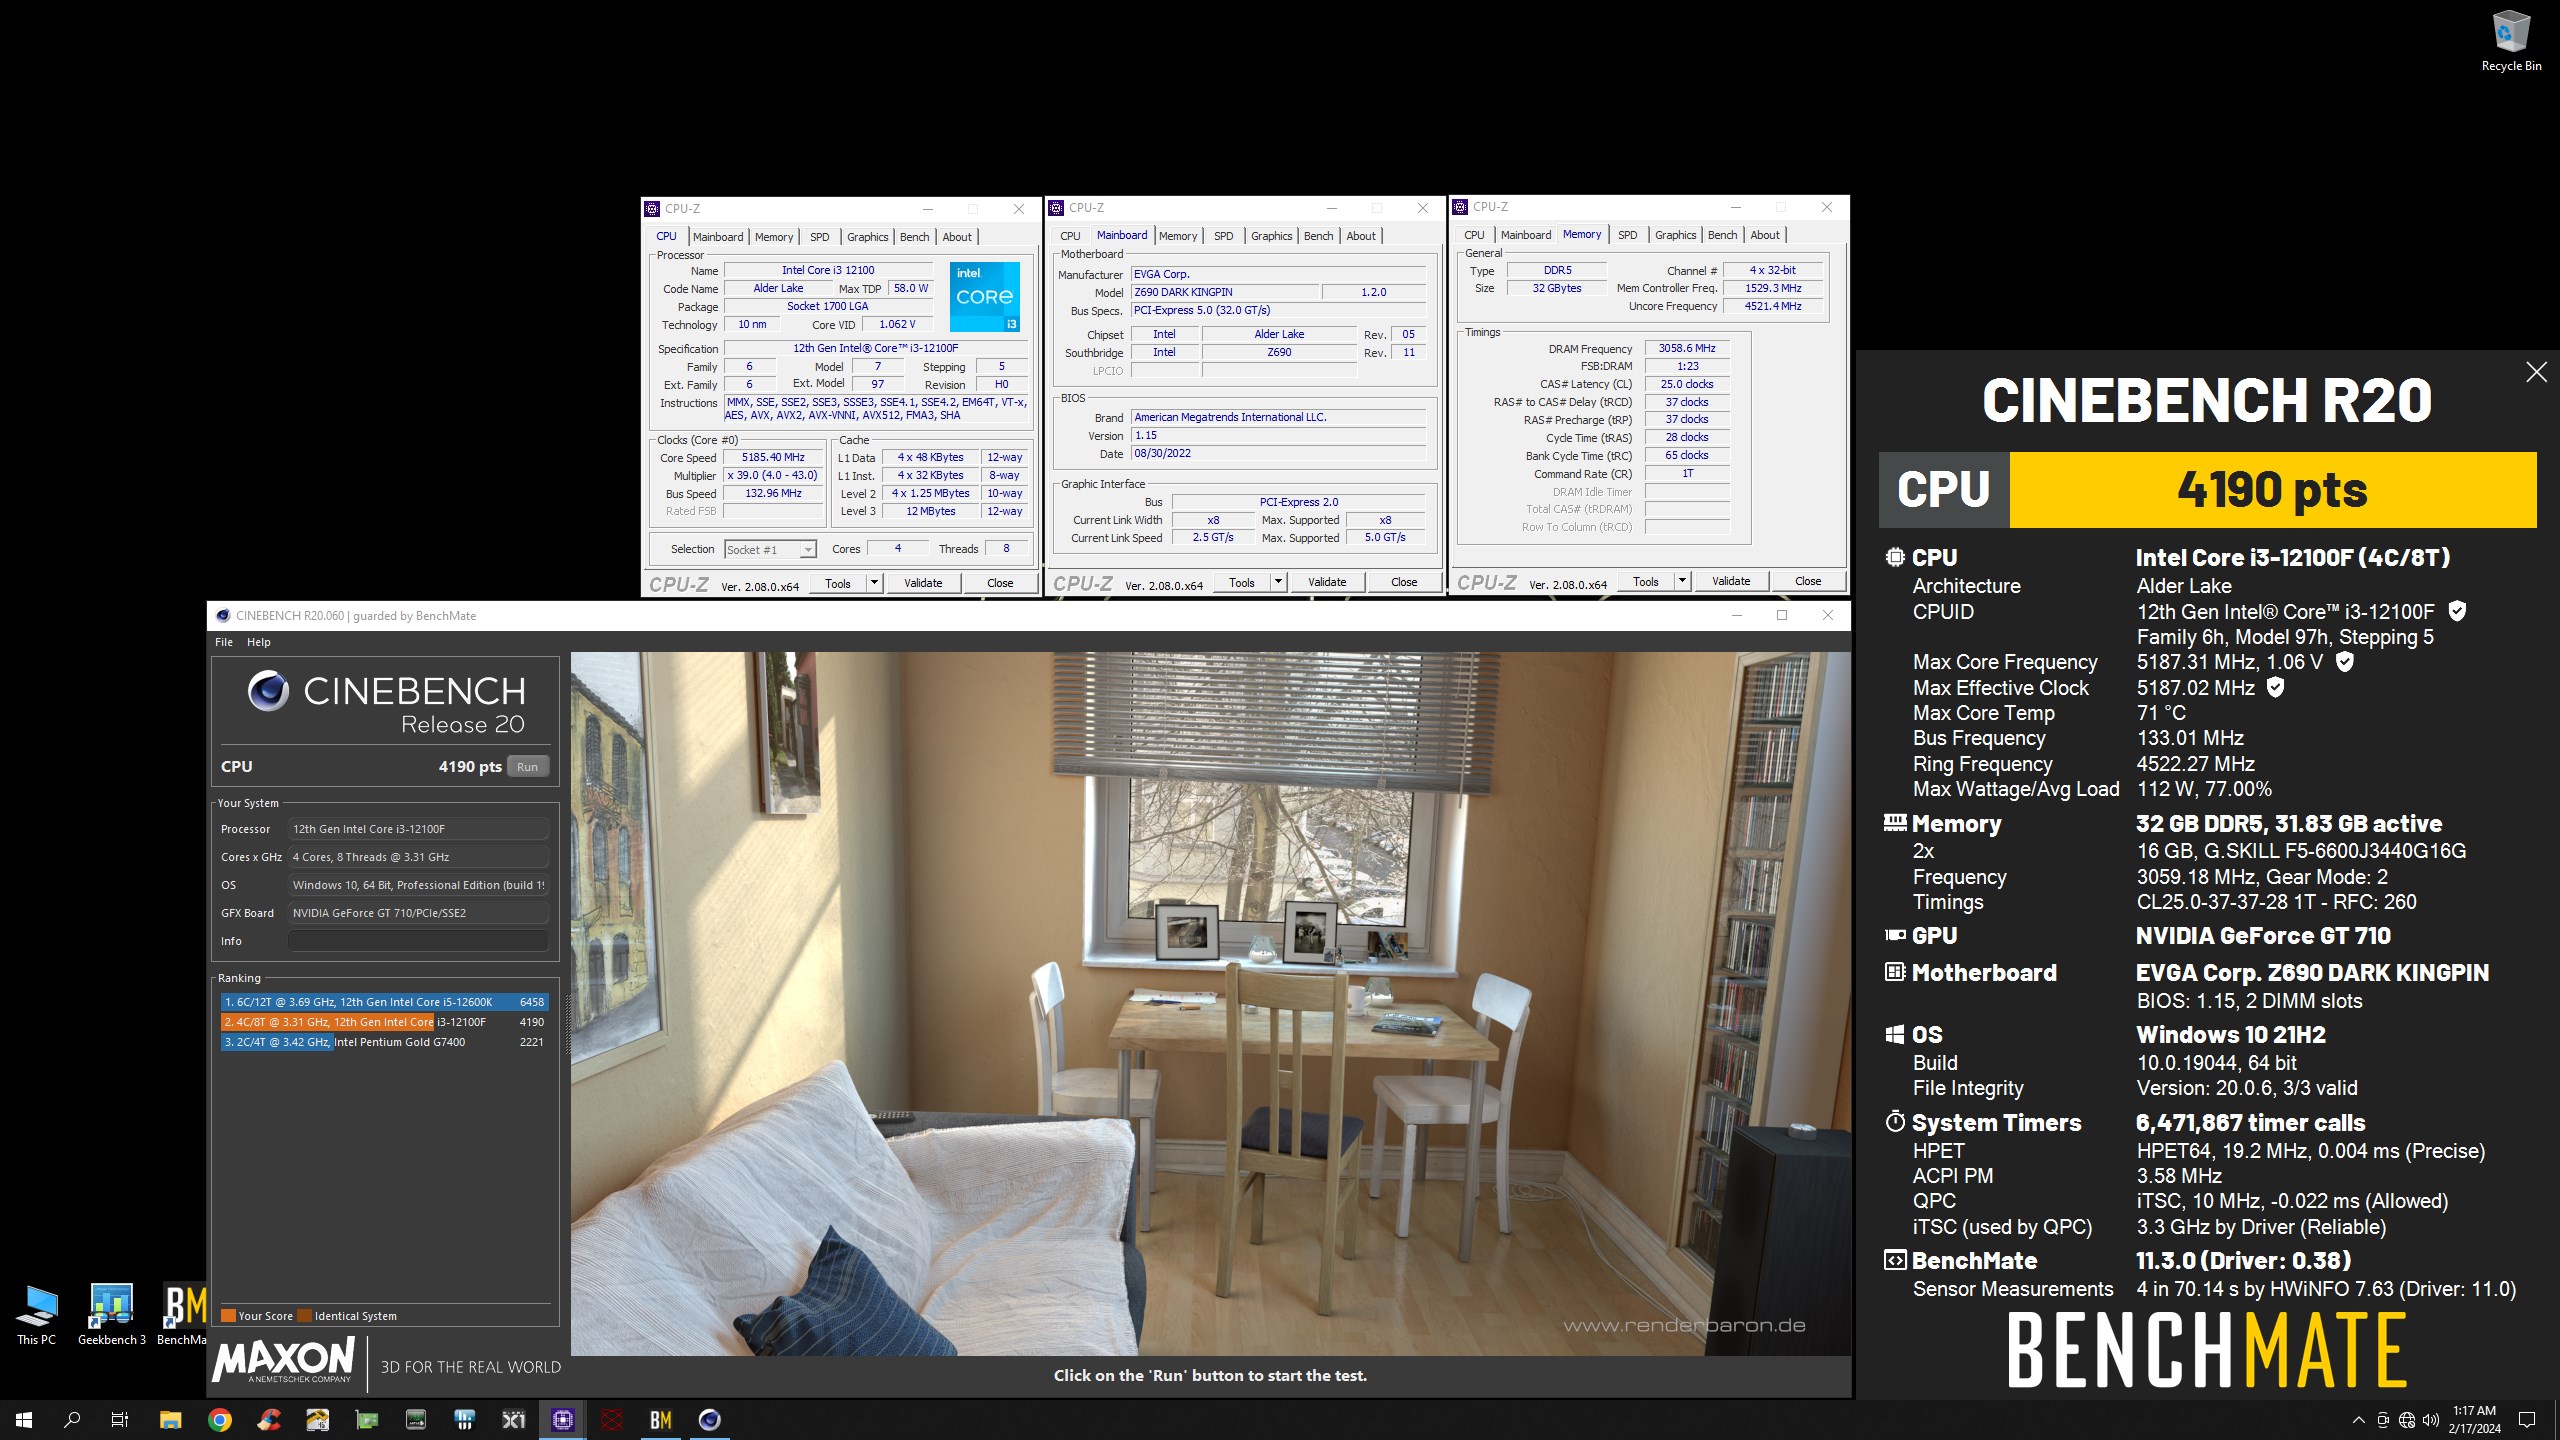Open Tools dropdown arrow in Memory CPU-Z window
Screen dimensions: 2560x1440
coord(1682,581)
